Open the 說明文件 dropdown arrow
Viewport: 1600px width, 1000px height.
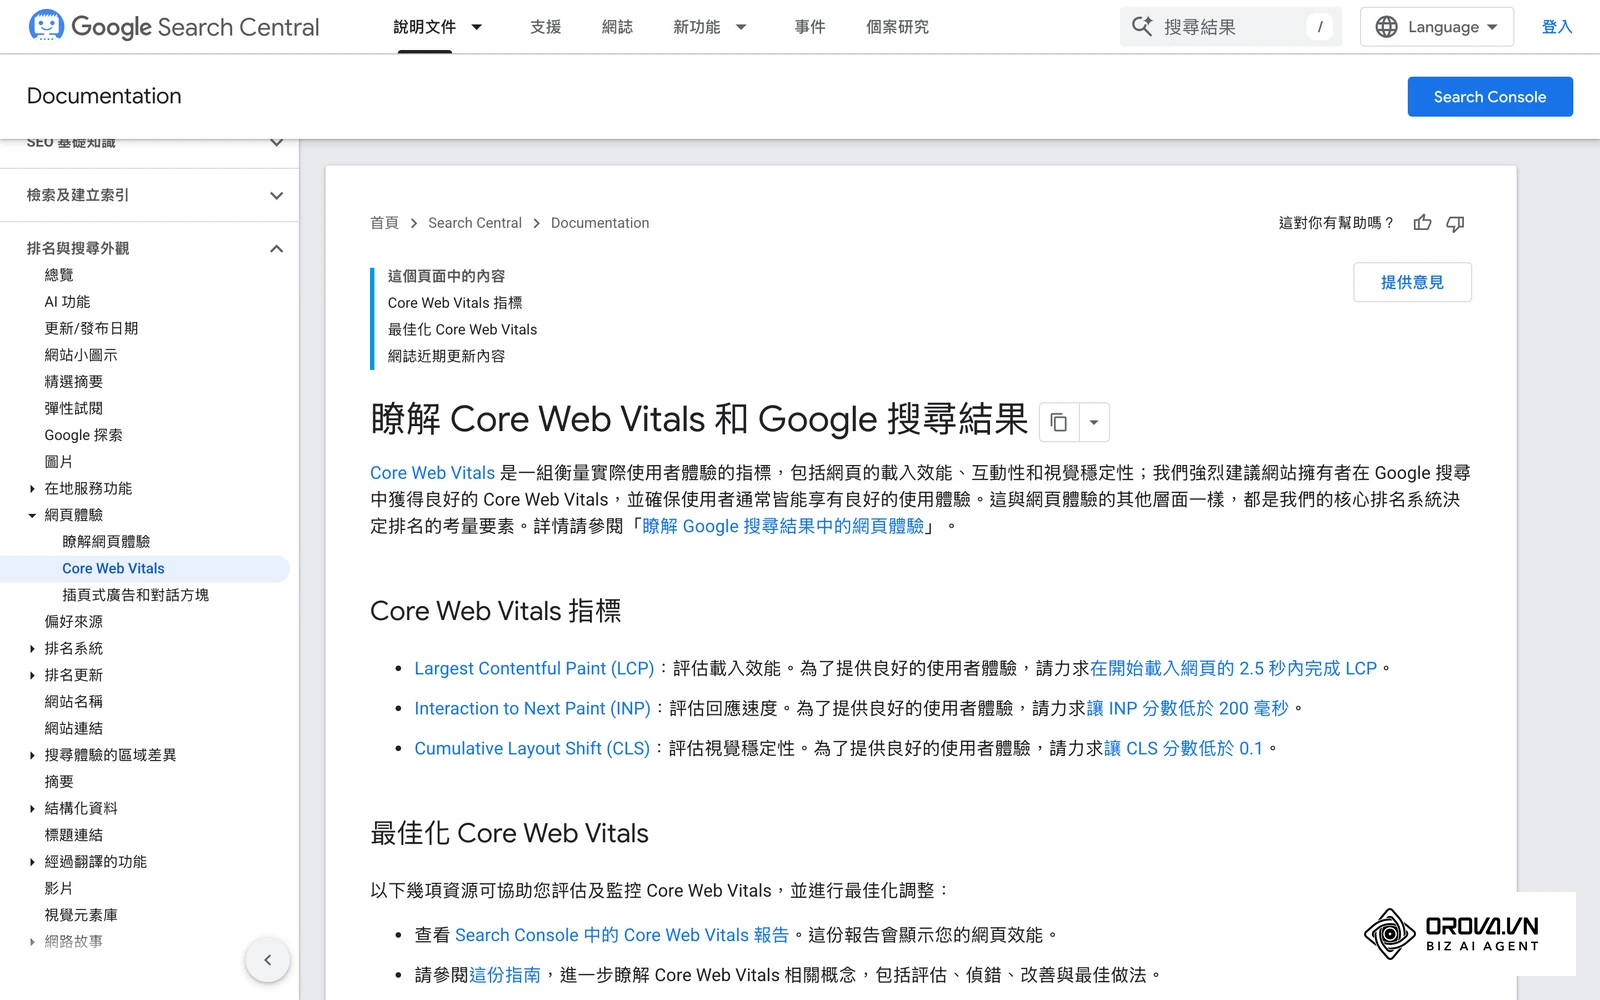(477, 27)
